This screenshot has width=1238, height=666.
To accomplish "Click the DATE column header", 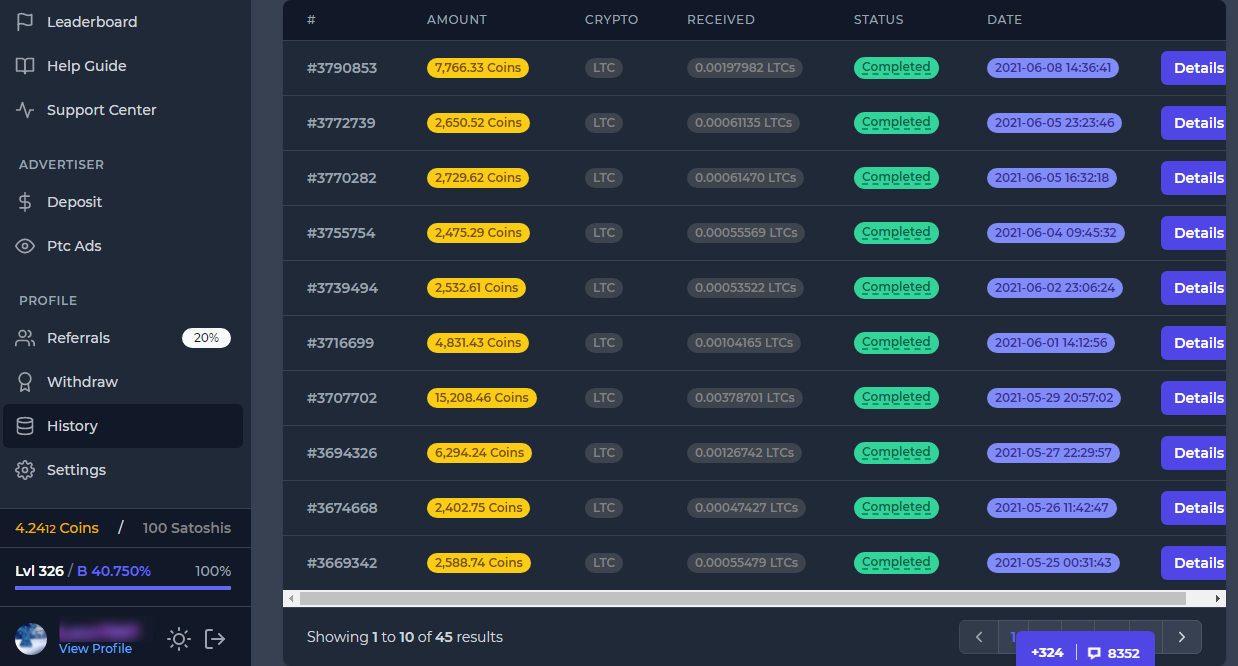I will 1004,20.
